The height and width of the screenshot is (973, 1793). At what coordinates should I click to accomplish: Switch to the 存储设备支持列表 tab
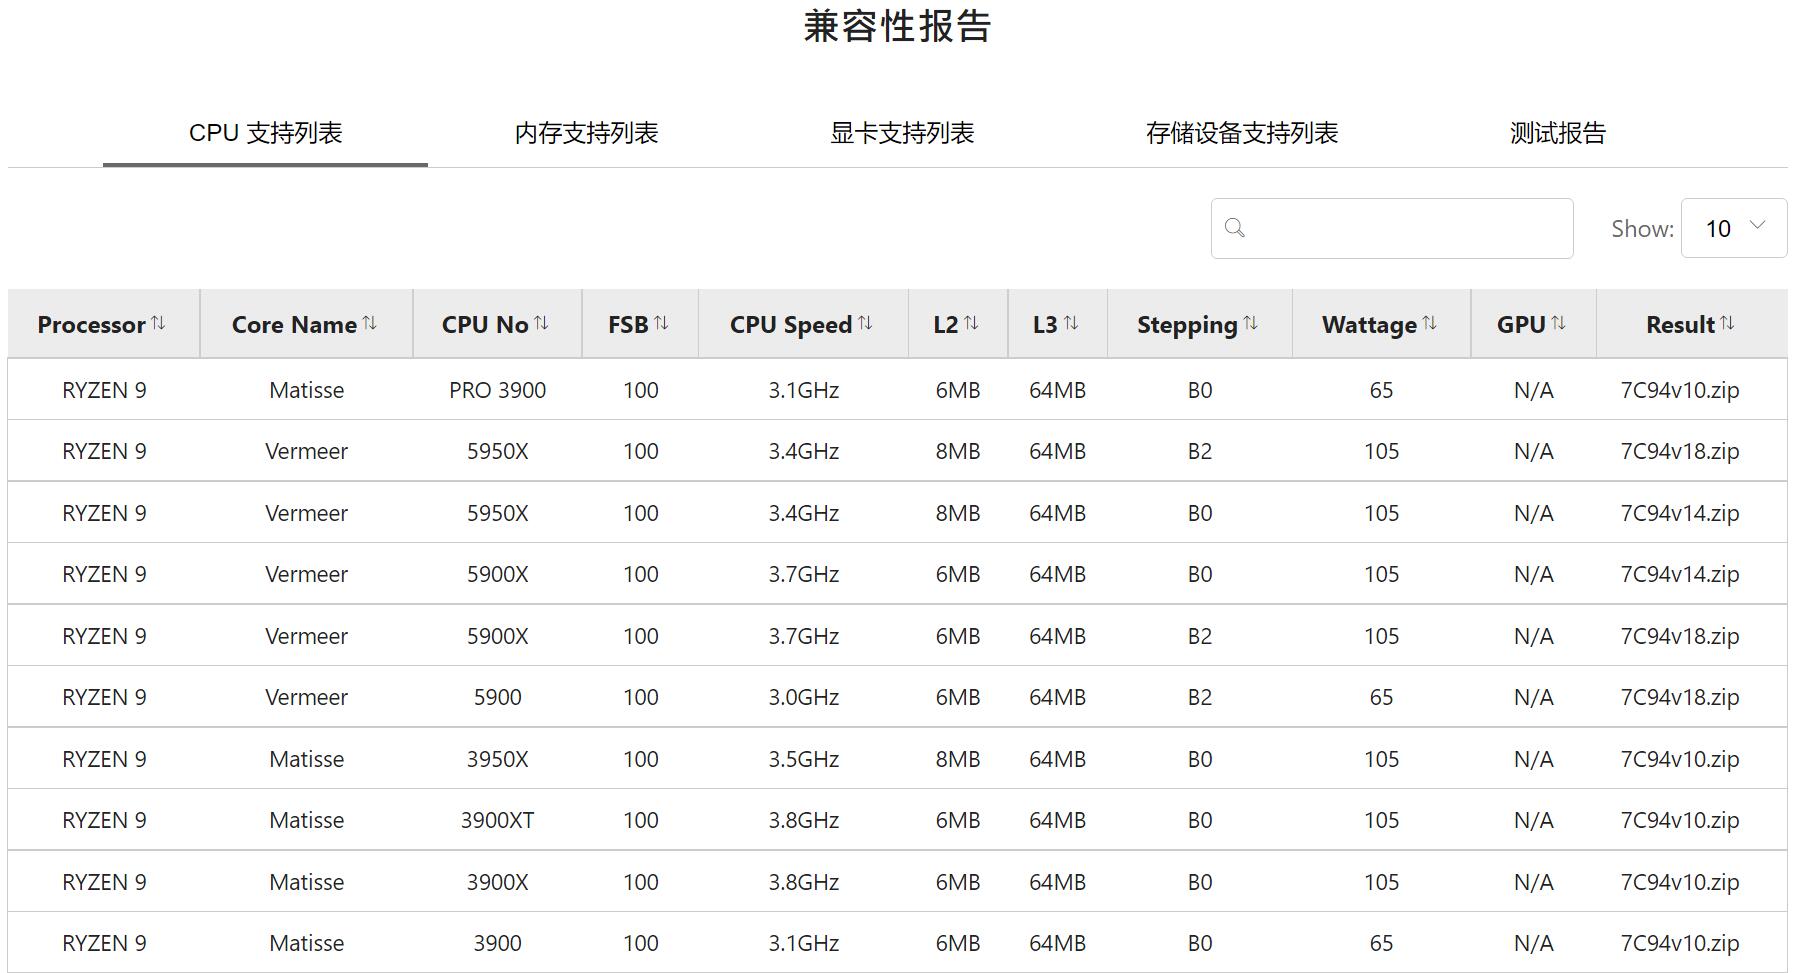pos(1244,132)
